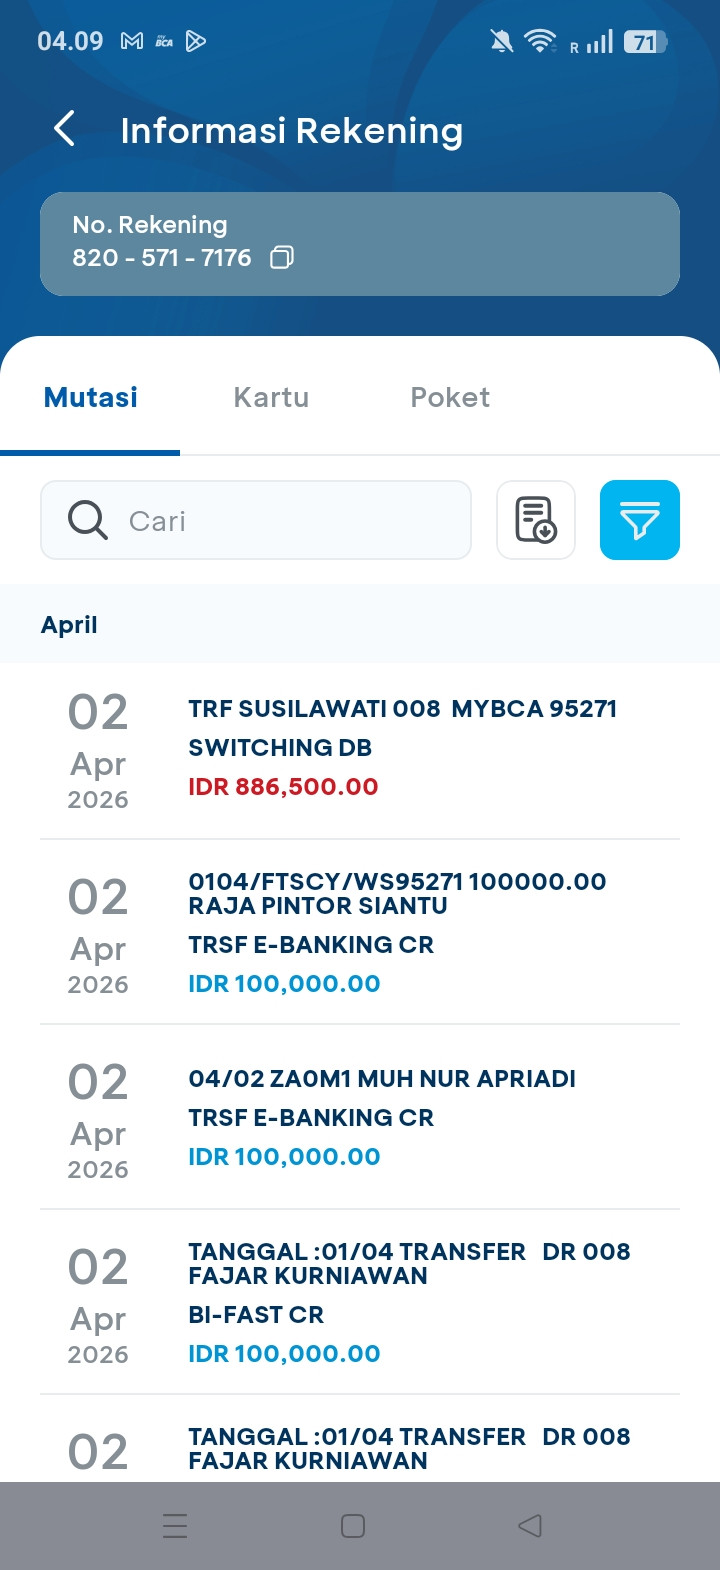The height and width of the screenshot is (1570, 720).
Task: Click into the Cari search field
Action: pos(256,520)
